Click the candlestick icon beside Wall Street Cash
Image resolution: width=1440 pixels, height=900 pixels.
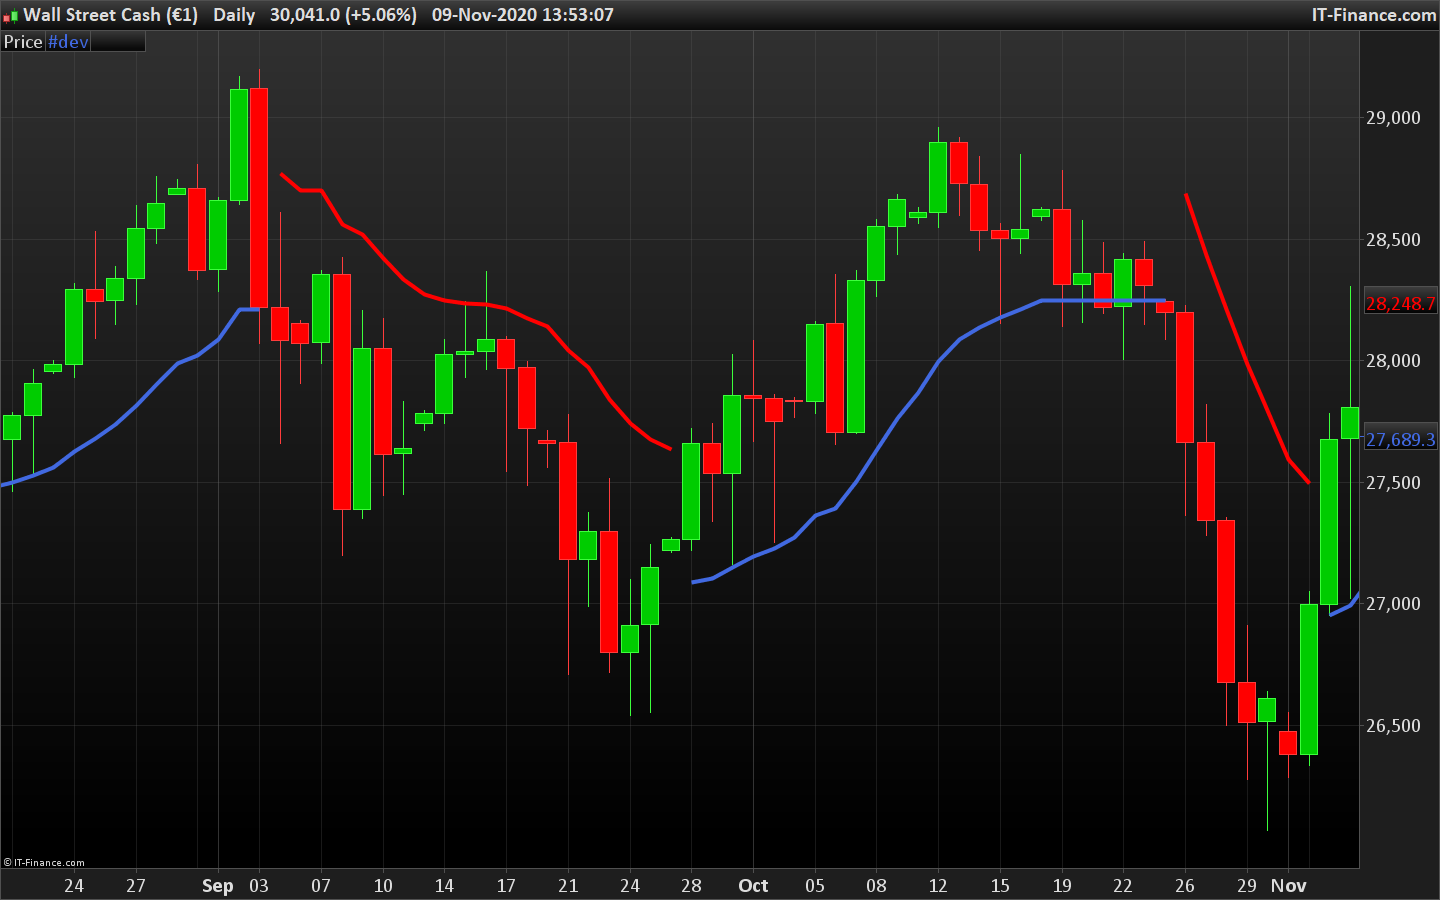[x=11, y=16]
